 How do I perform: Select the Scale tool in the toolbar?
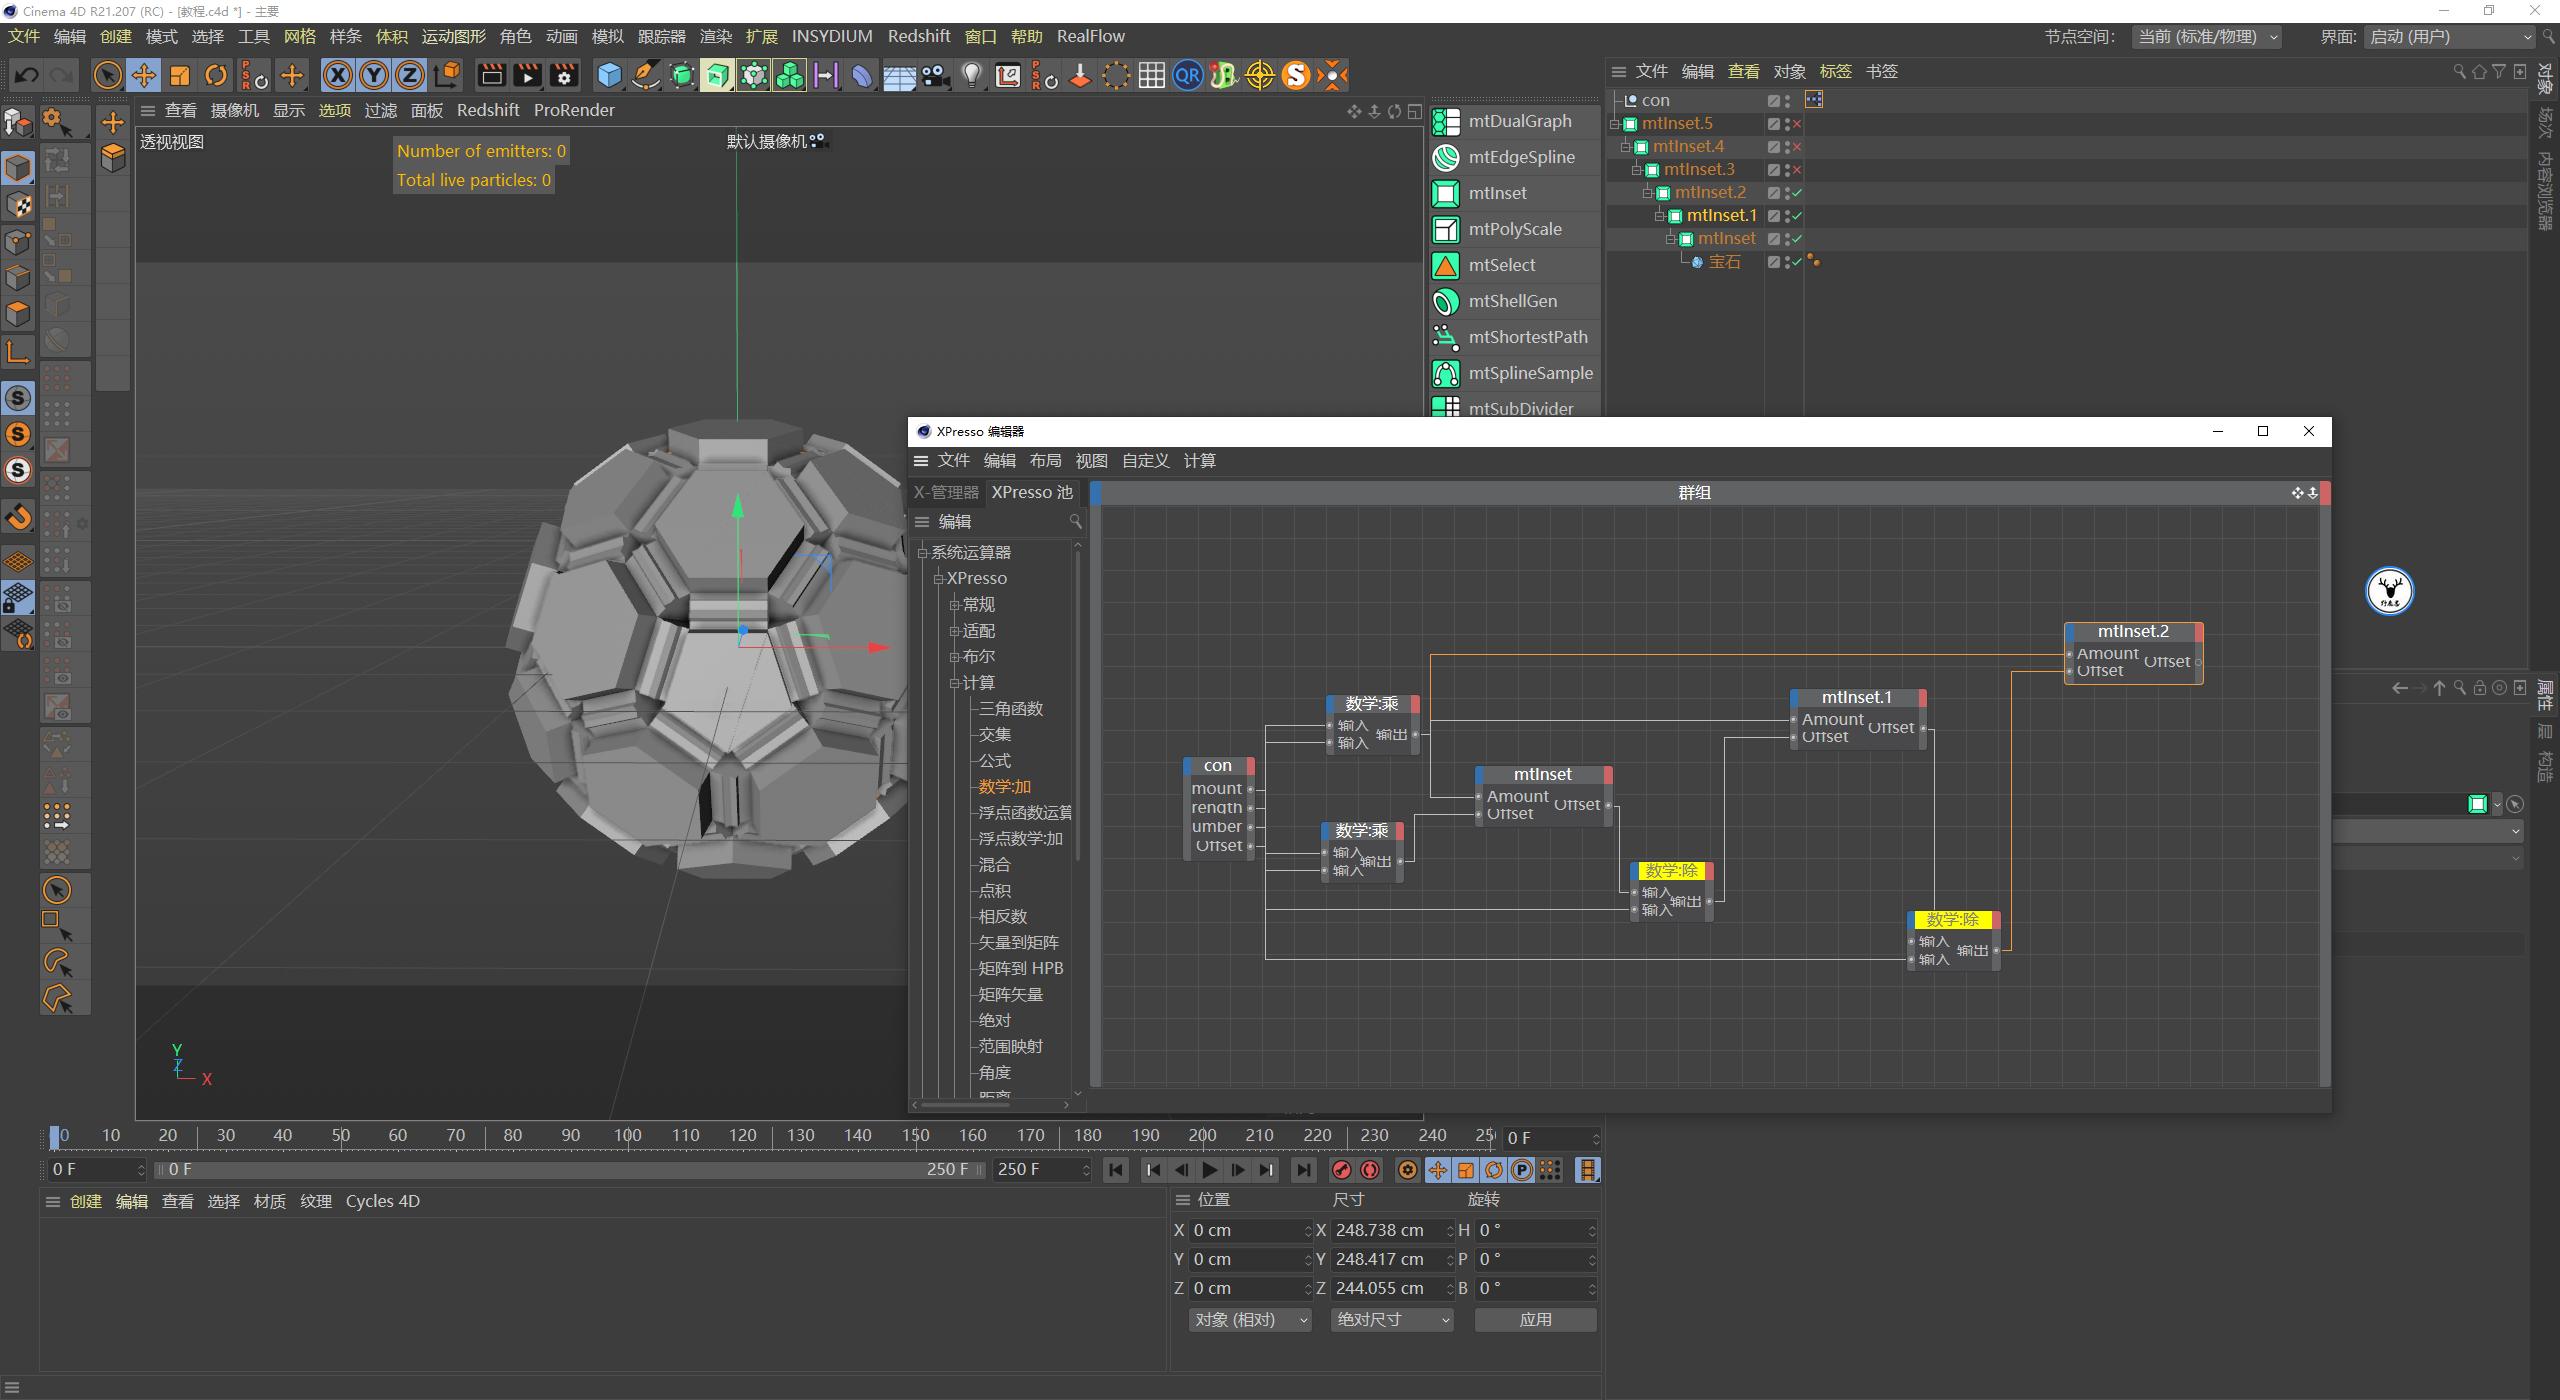coord(180,75)
